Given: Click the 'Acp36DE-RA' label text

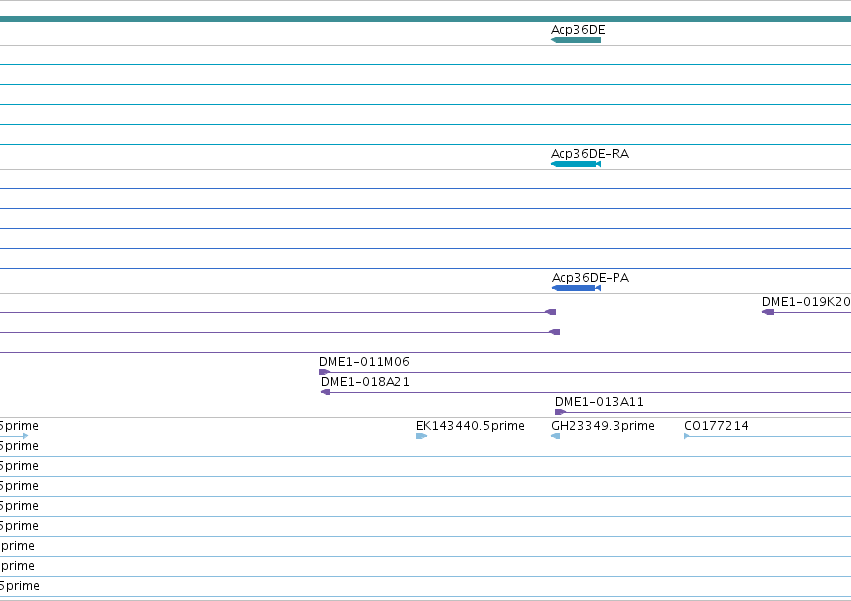Looking at the screenshot, I should 590,154.
